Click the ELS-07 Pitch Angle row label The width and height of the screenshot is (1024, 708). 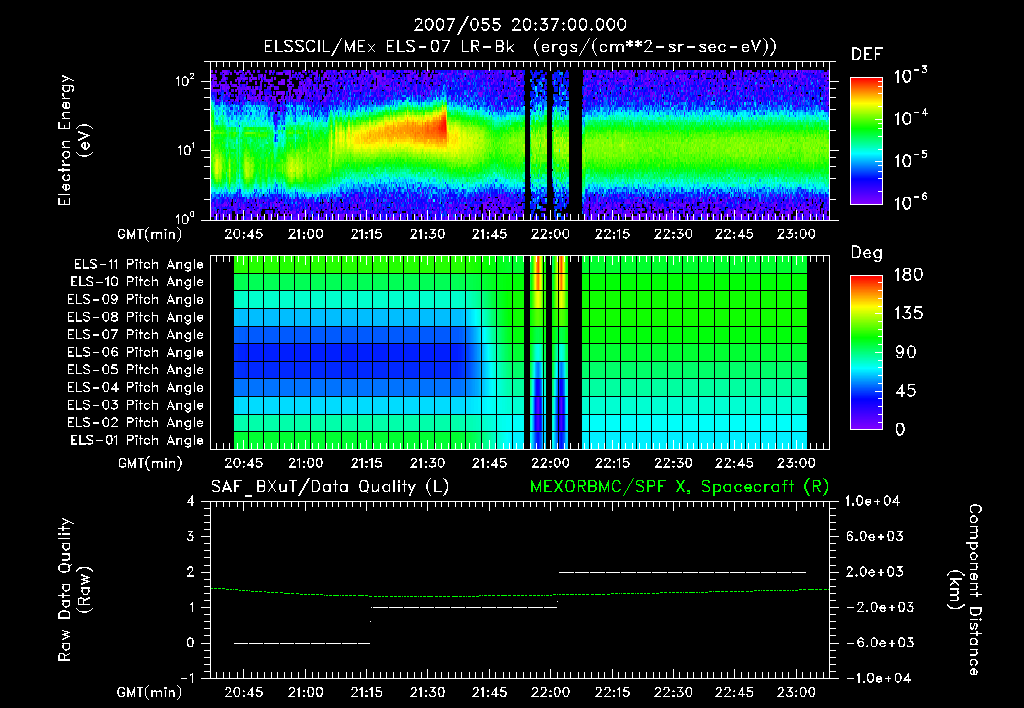coord(136,334)
